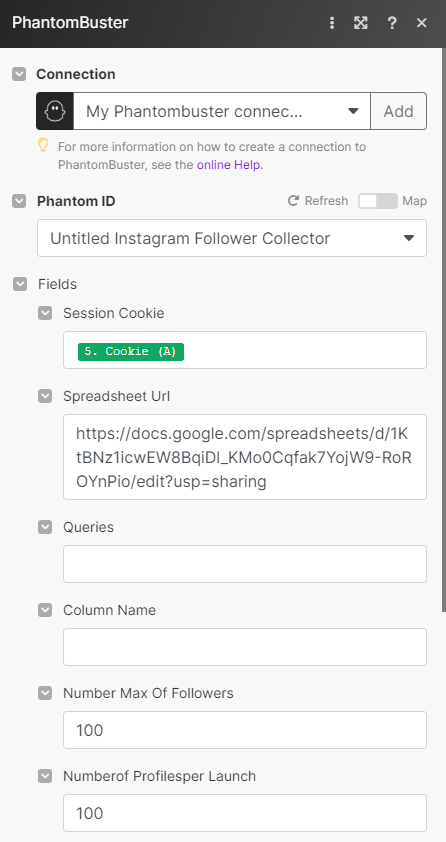This screenshot has height=842, width=446.
Task: Open the Phantombuster connection dropdown
Action: (x=222, y=111)
